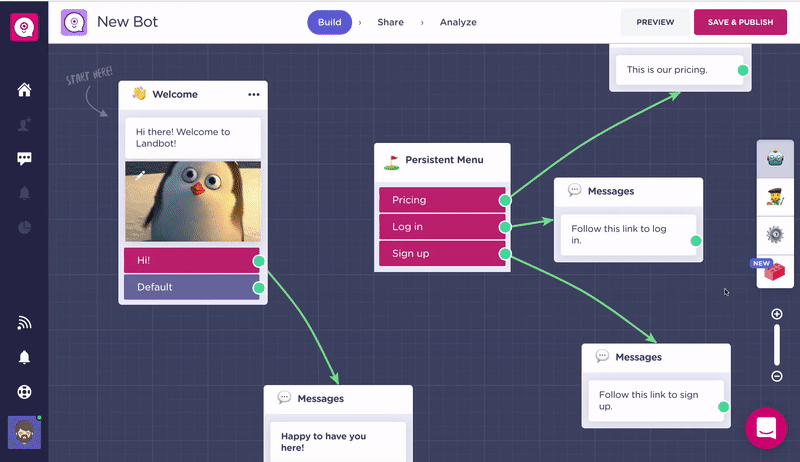This screenshot has height=462, width=800.
Task: Click the 'Follow this link to sign up.' message
Action: tap(656, 400)
